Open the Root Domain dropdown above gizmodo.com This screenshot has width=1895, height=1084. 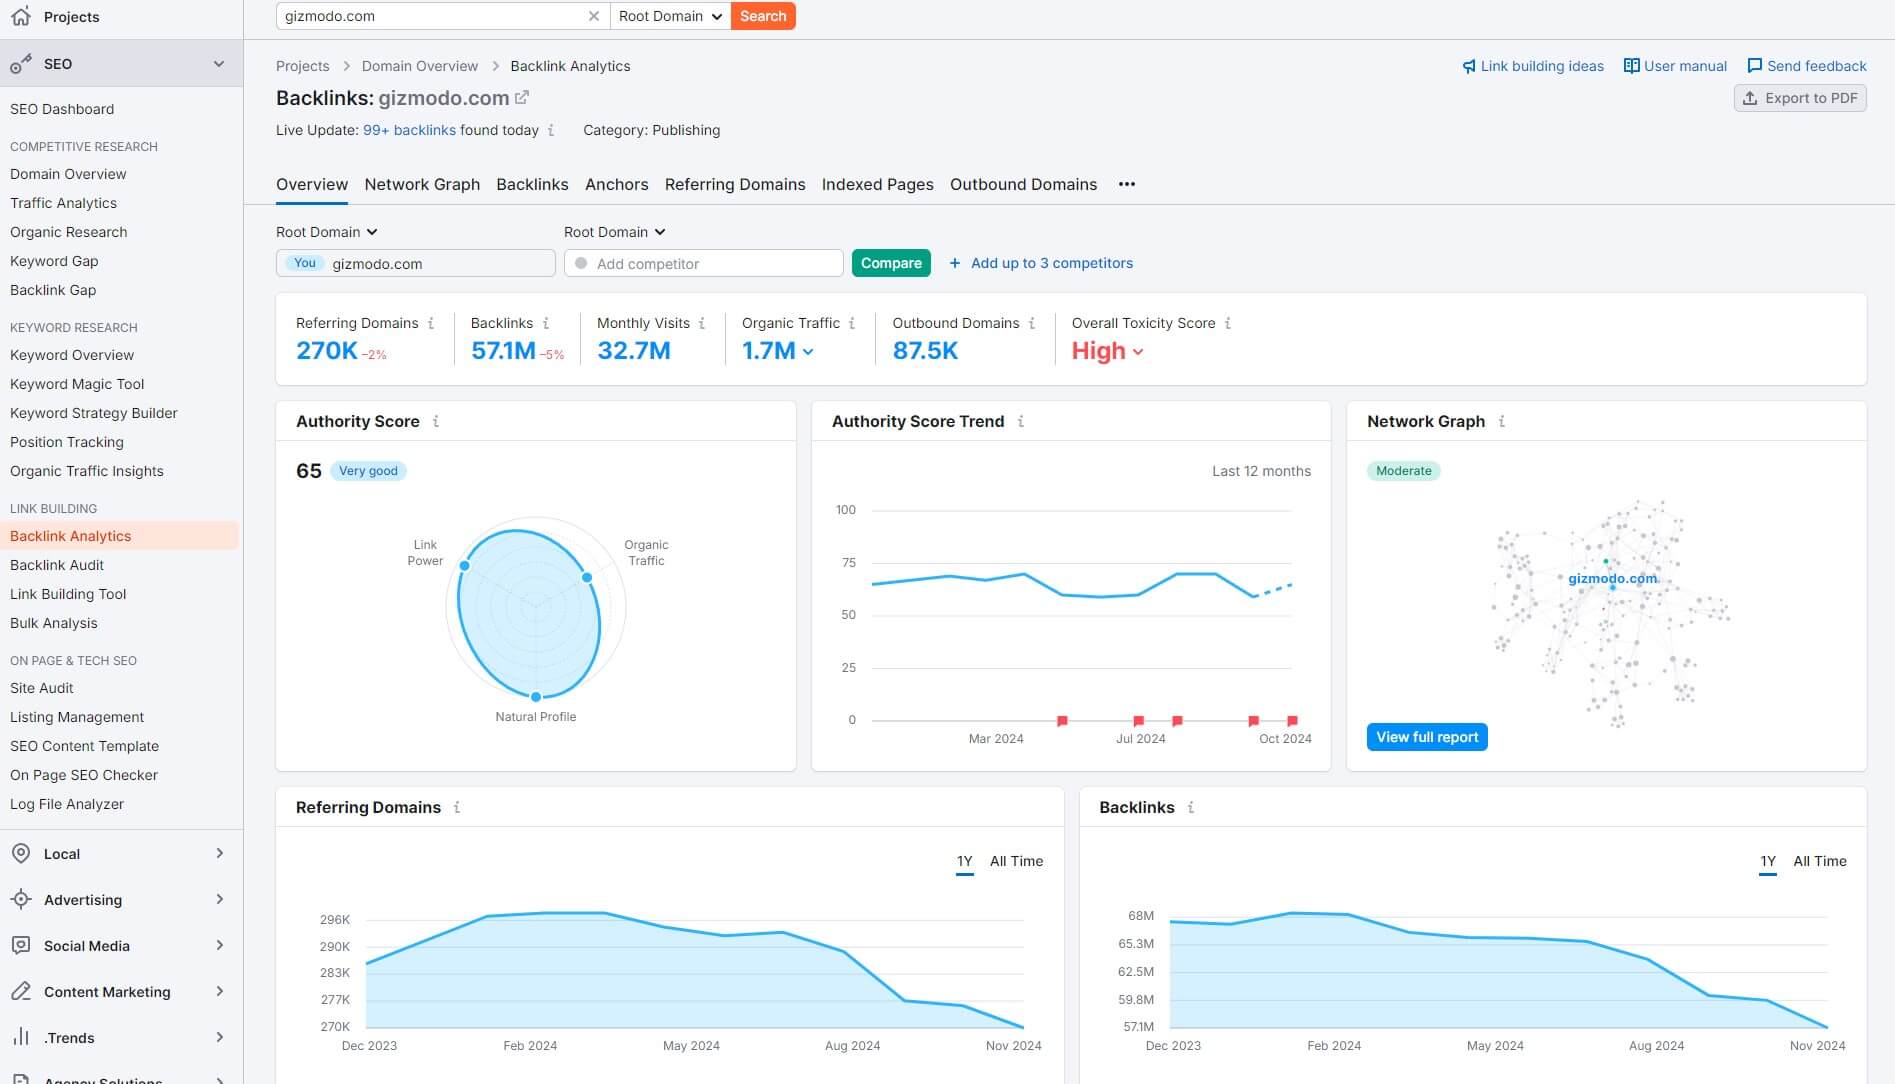[x=327, y=232]
